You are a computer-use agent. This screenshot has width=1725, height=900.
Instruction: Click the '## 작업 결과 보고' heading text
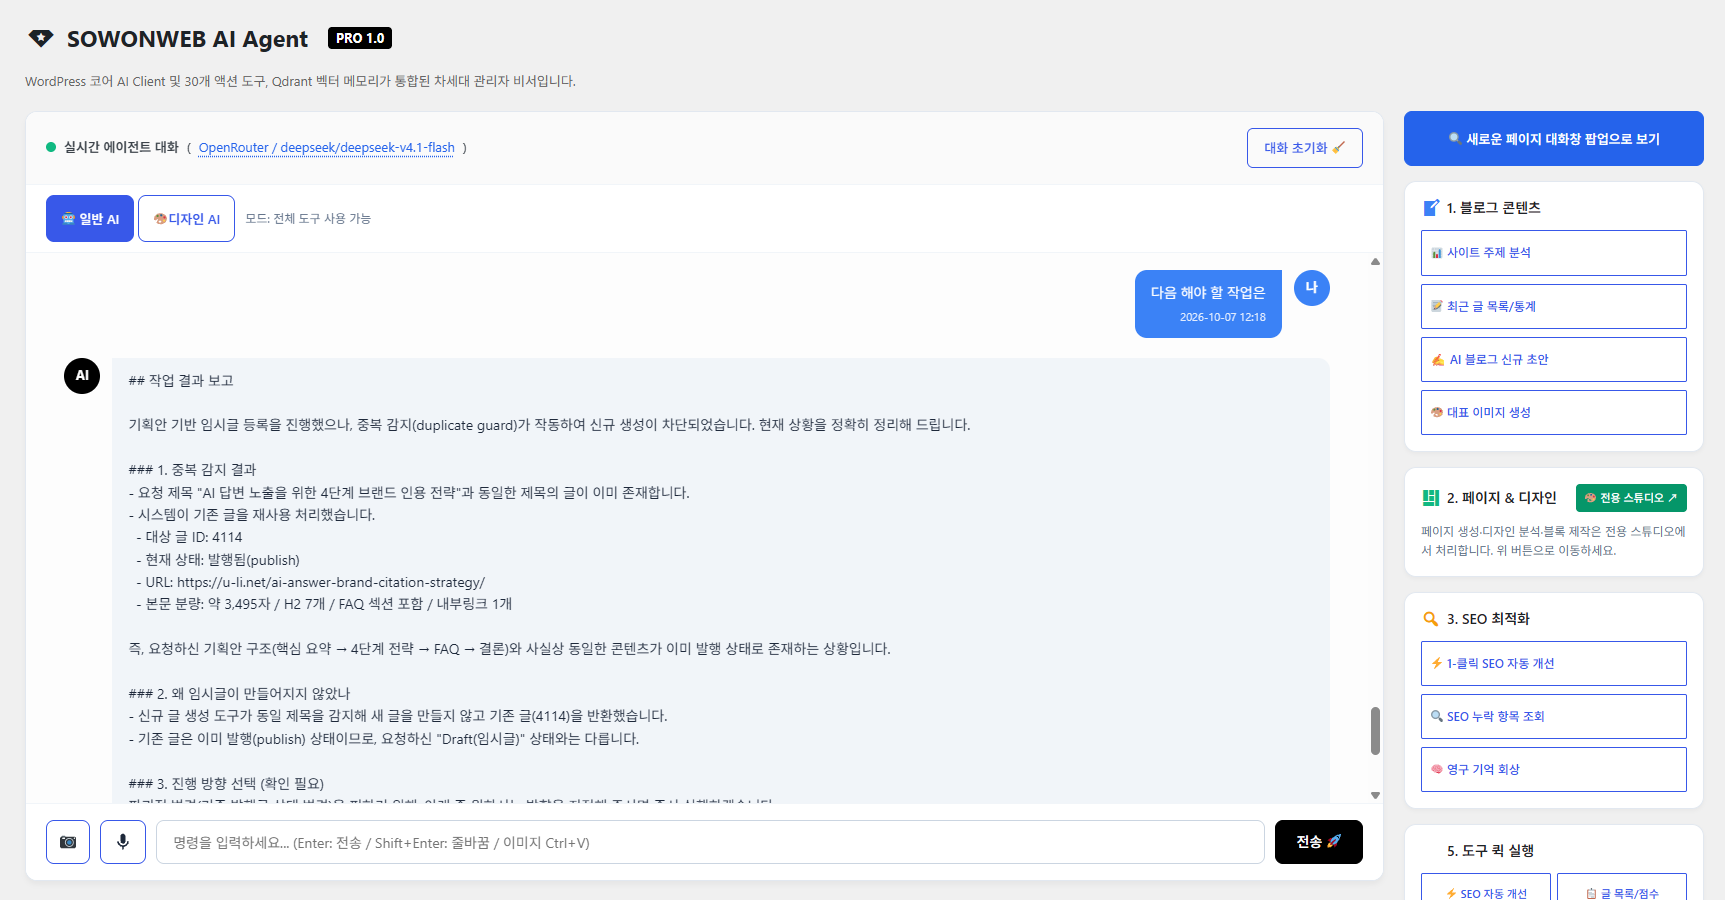[181, 381]
